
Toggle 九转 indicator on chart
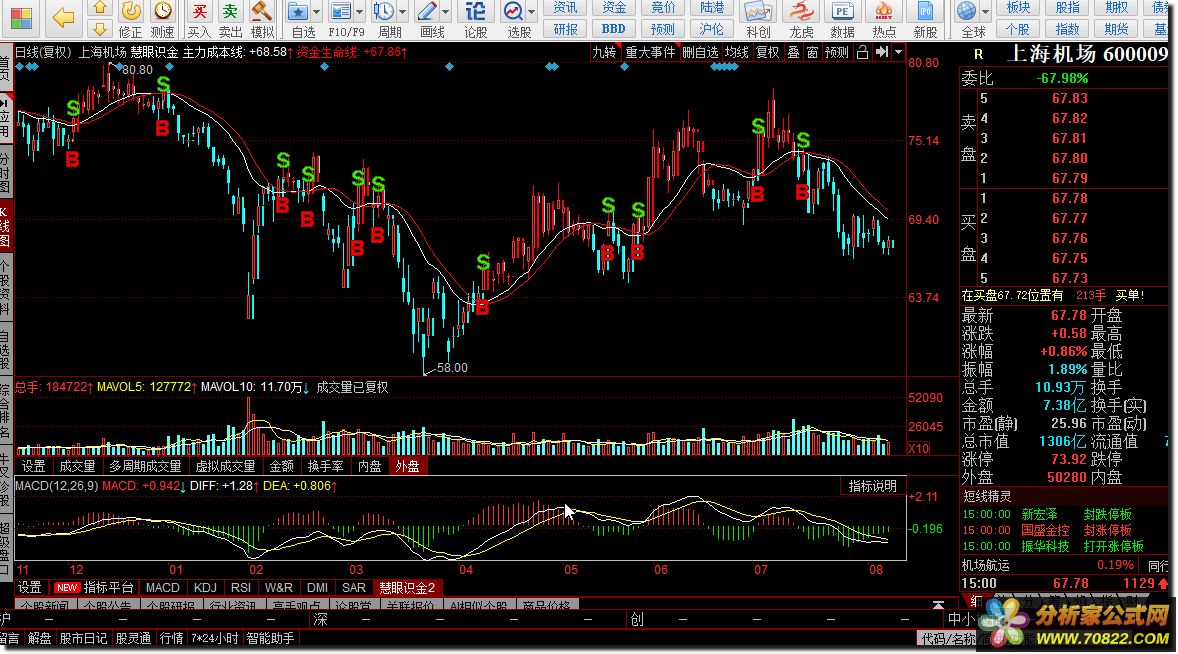(x=604, y=52)
